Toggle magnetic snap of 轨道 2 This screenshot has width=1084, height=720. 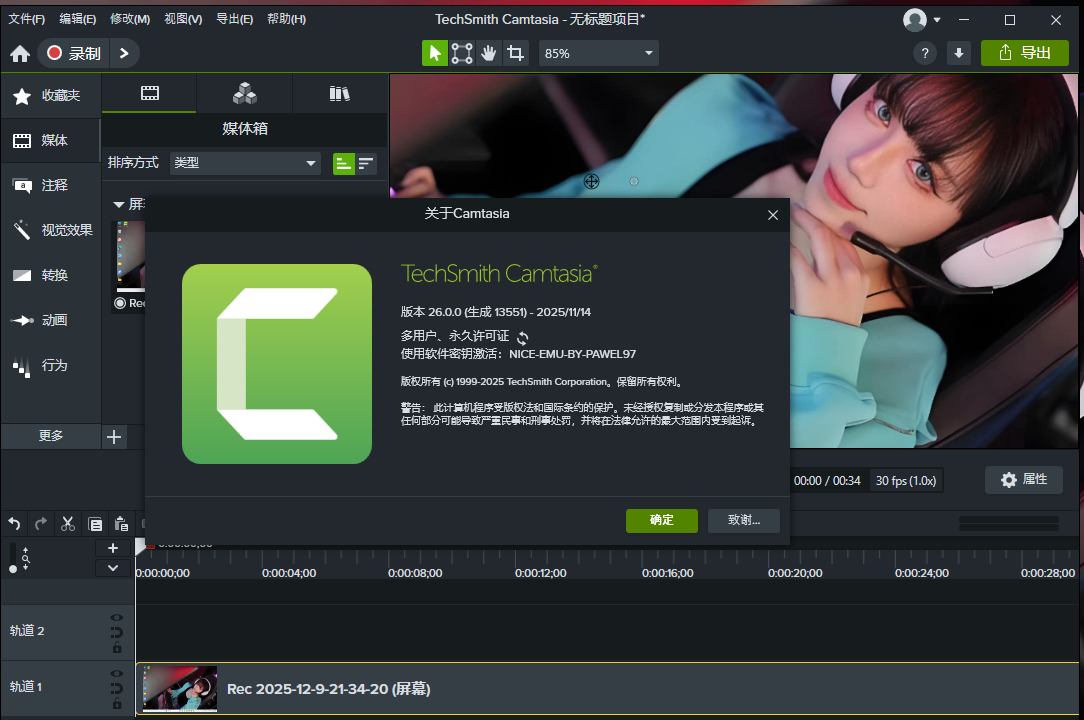tap(116, 632)
